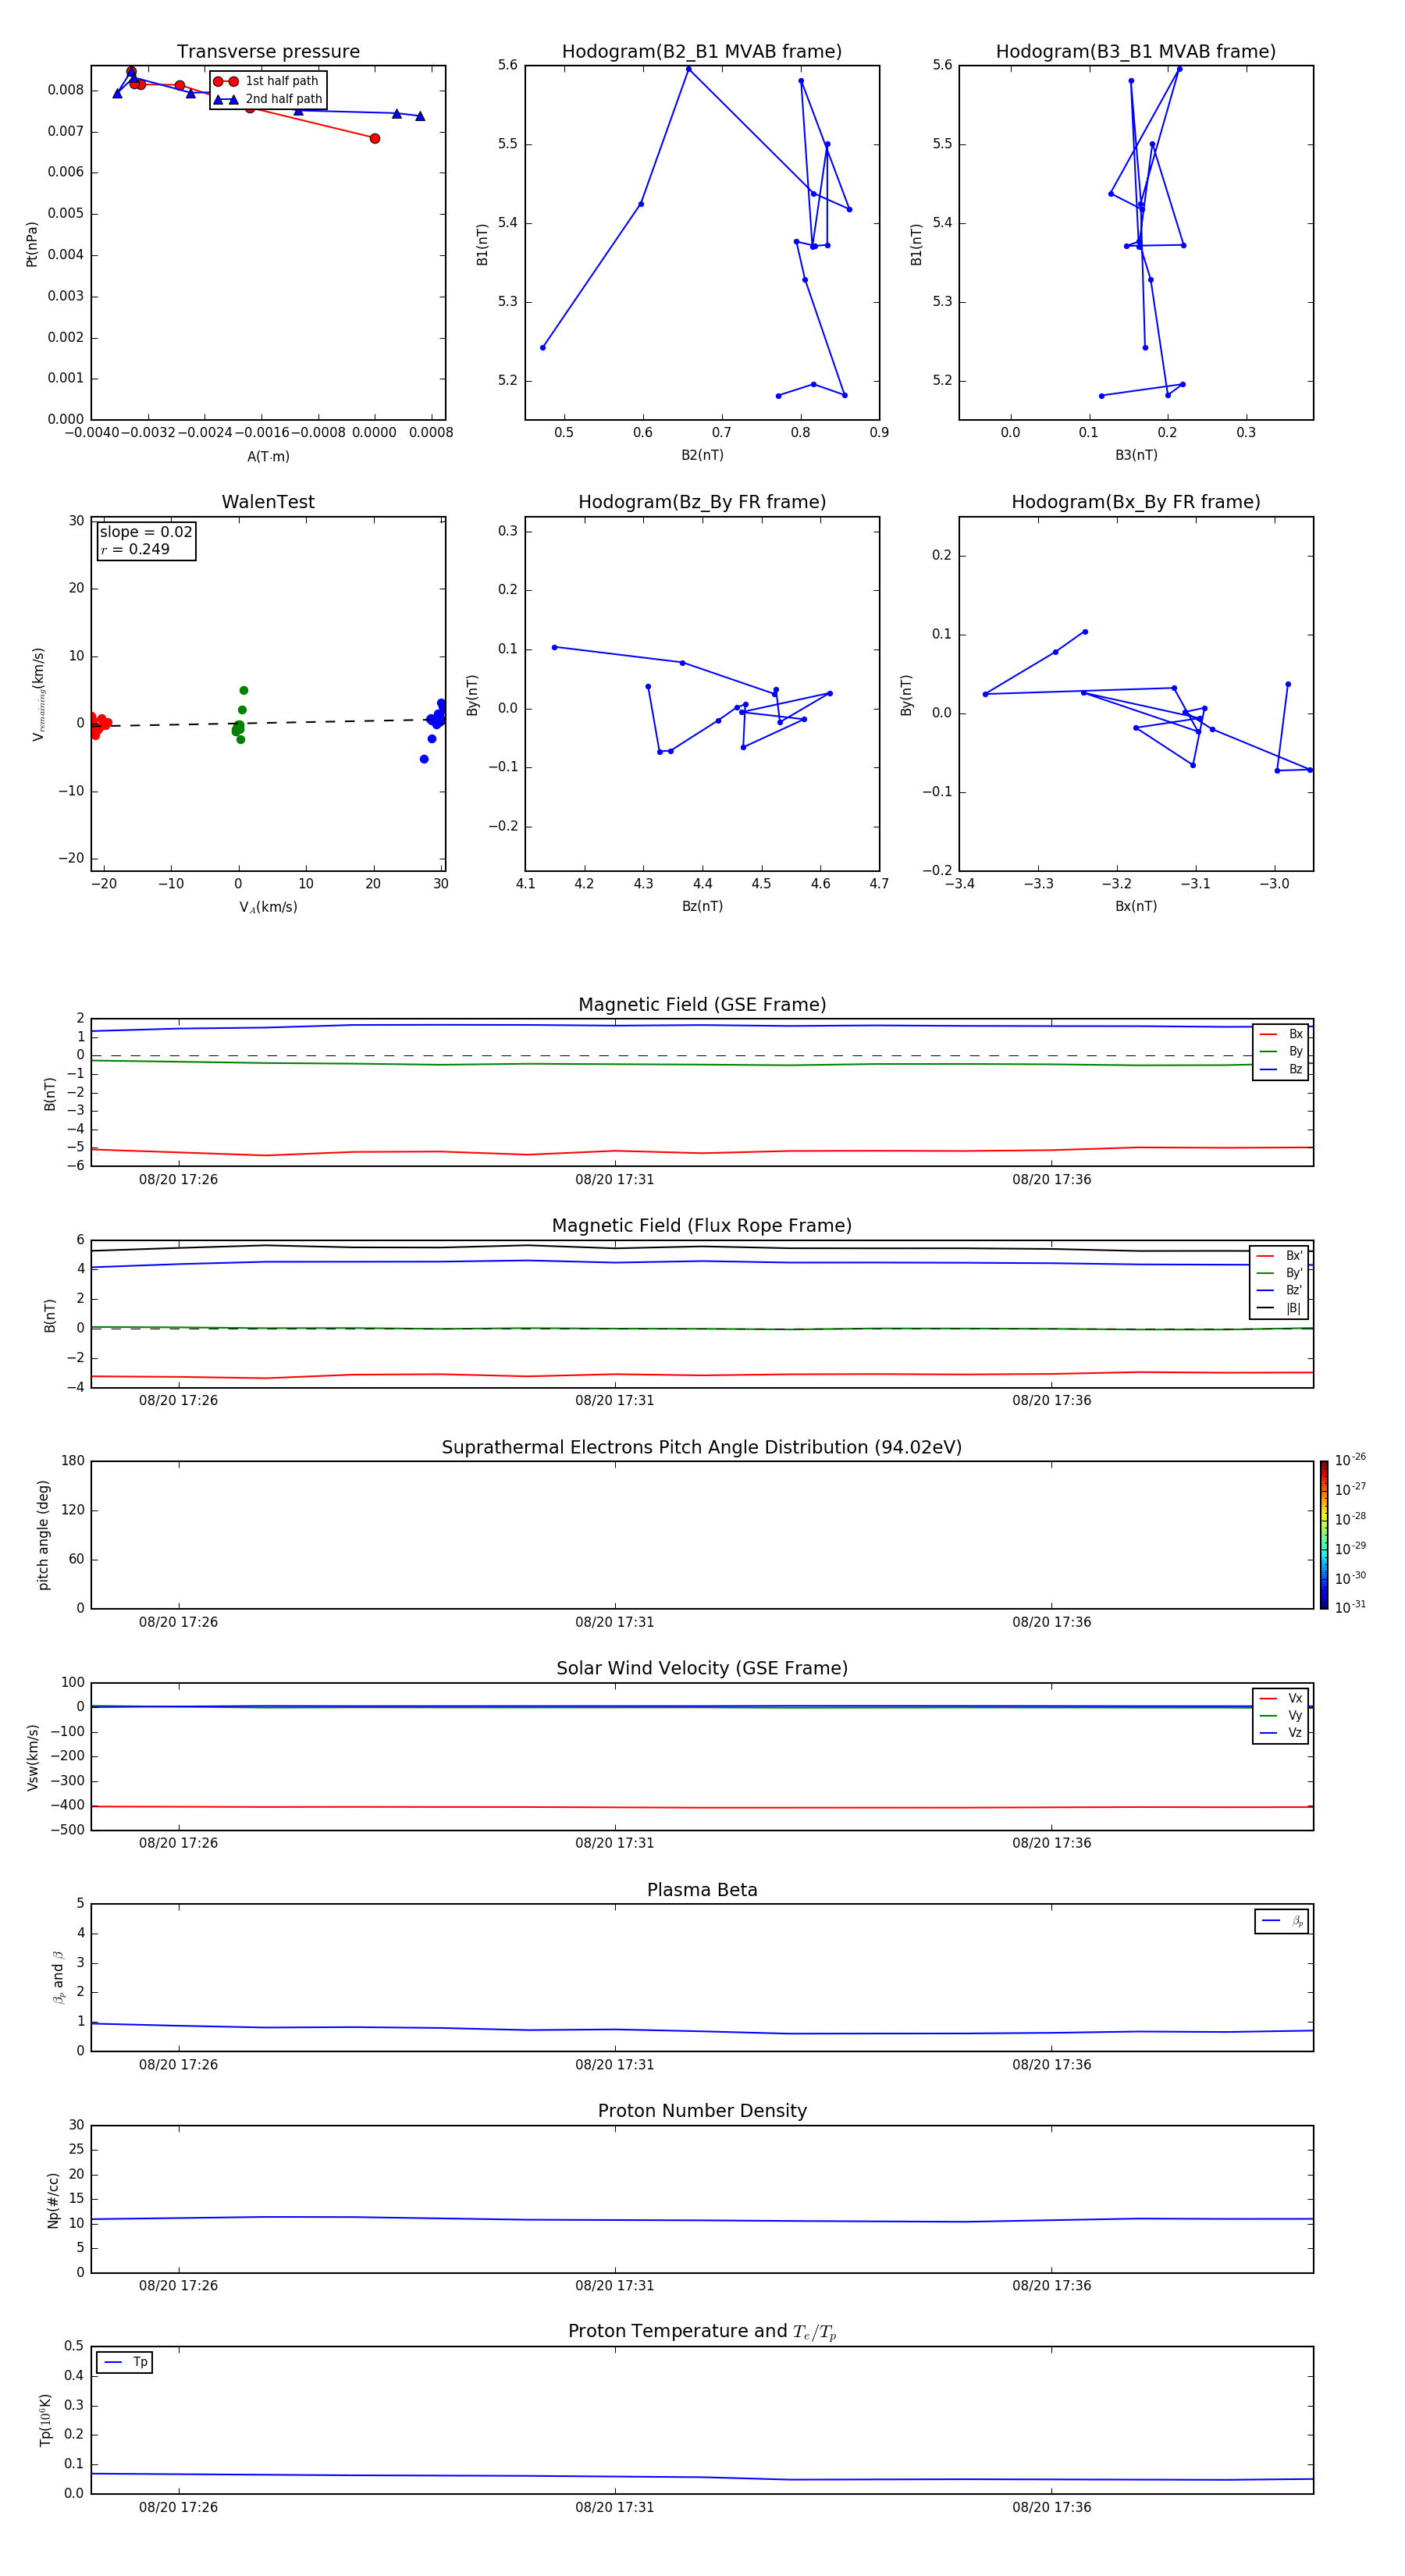Click the 'r = 0.249' annotation
Image resolution: width=1405 pixels, height=2576 pixels.
(x=135, y=549)
